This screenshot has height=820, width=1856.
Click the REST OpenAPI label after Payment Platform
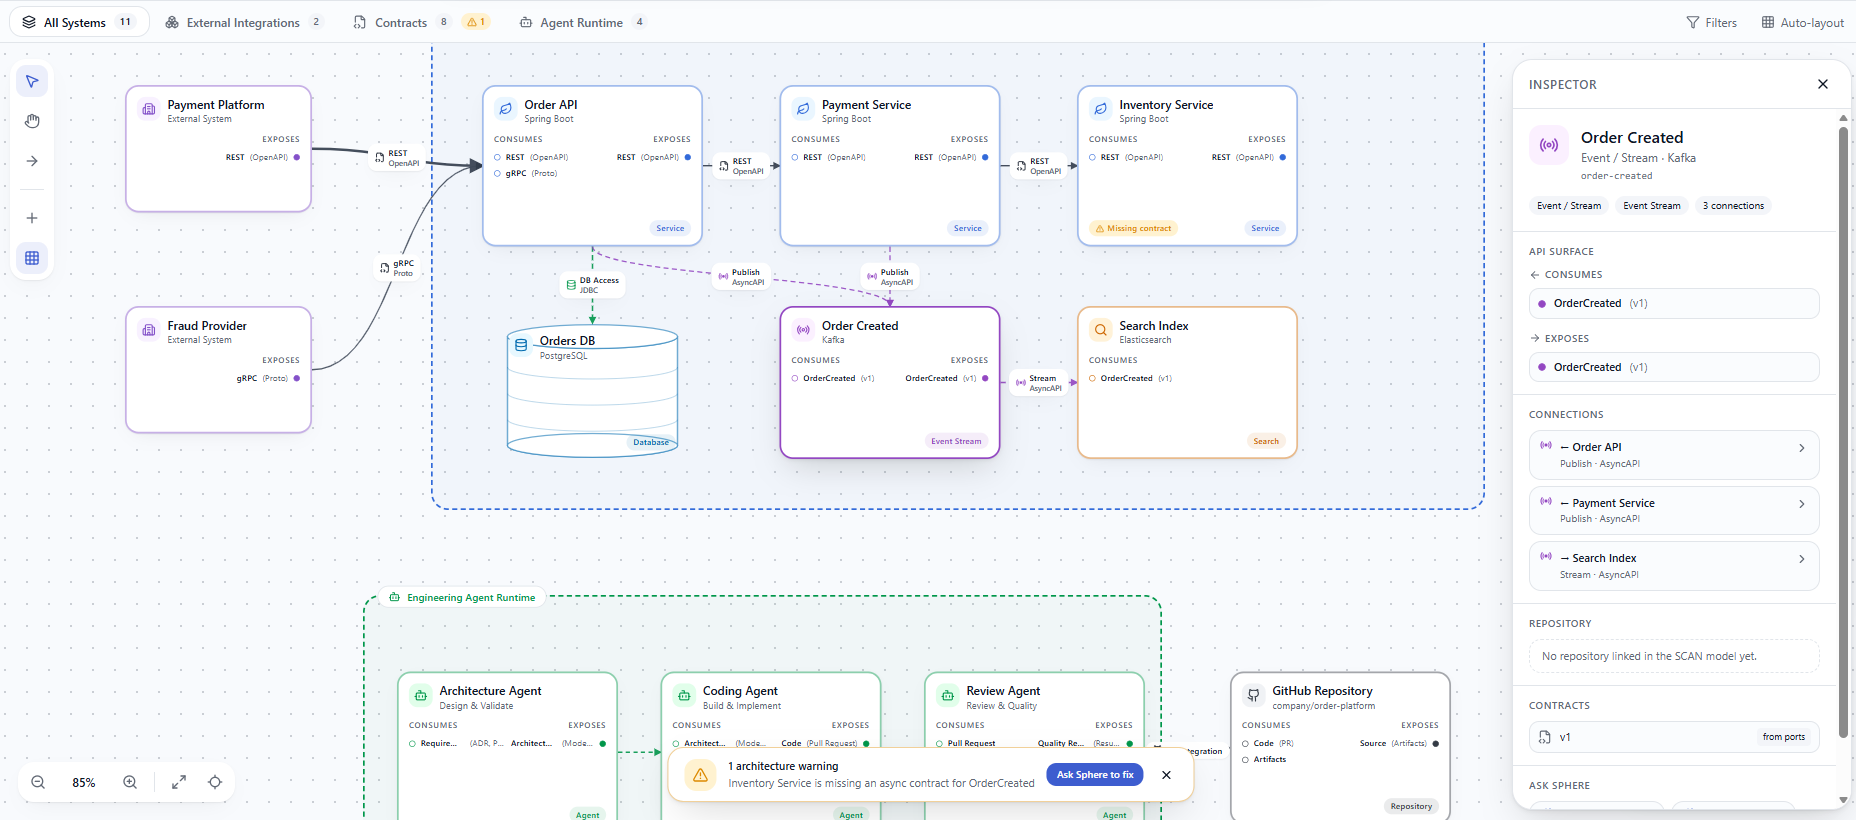click(x=397, y=158)
